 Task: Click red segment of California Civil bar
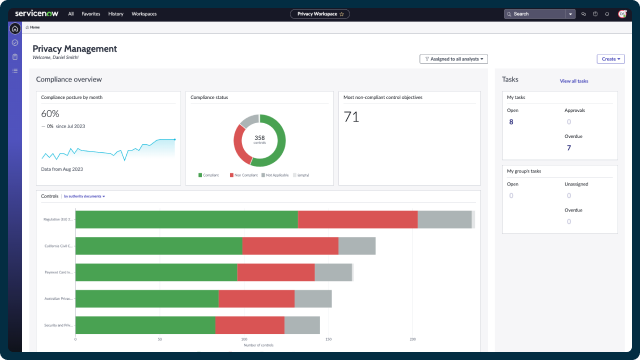[290, 246]
